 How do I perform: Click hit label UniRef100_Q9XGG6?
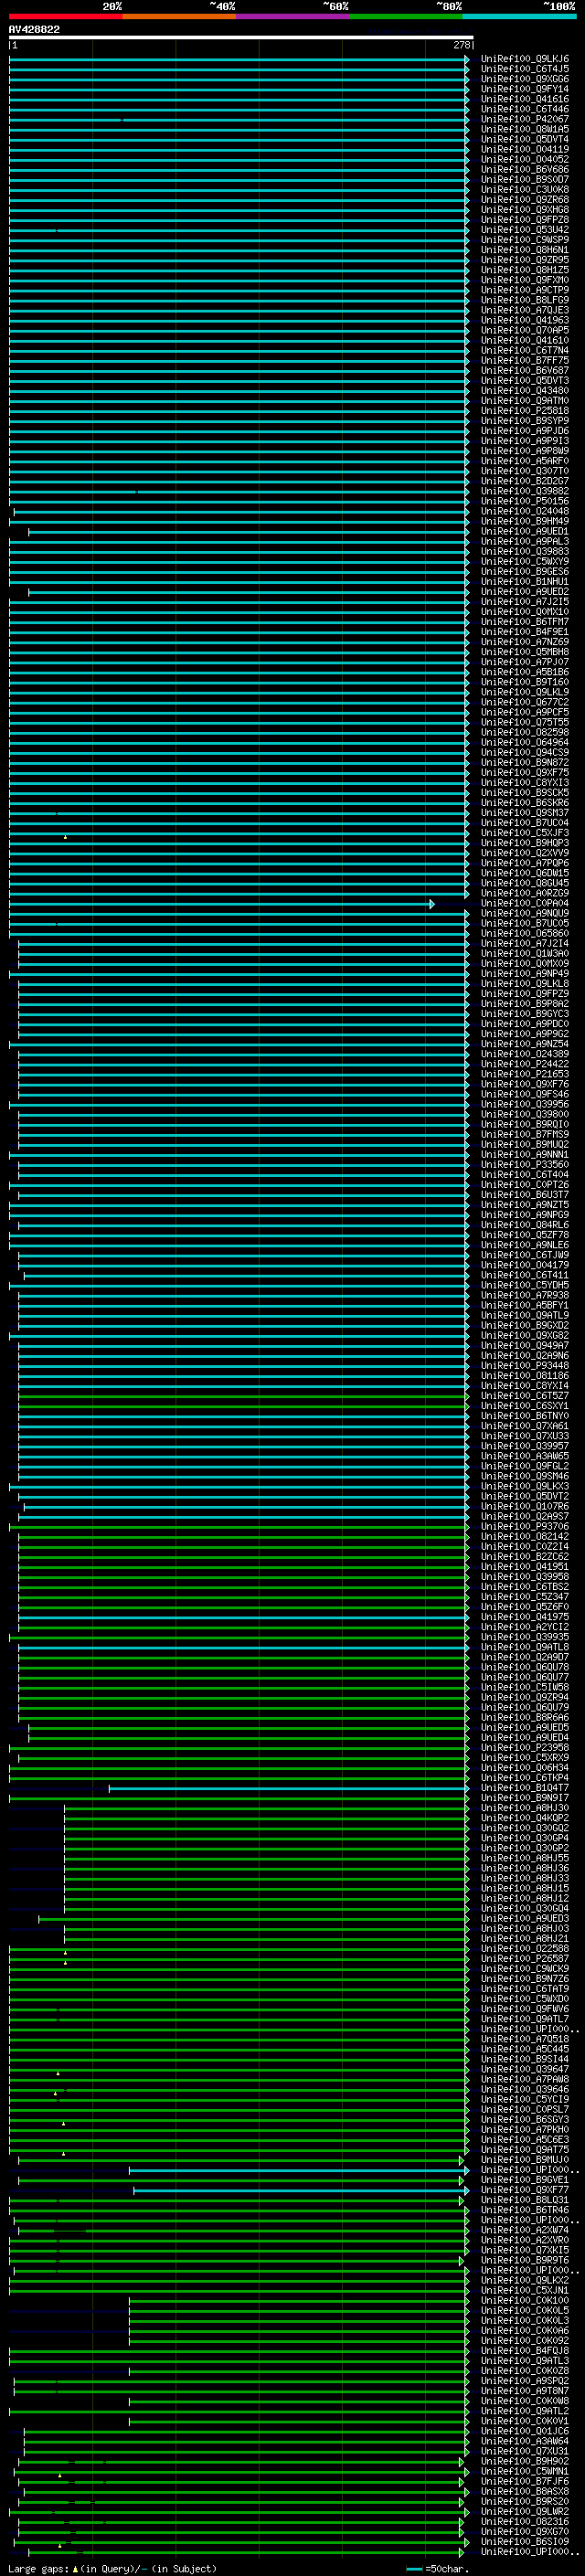point(524,79)
